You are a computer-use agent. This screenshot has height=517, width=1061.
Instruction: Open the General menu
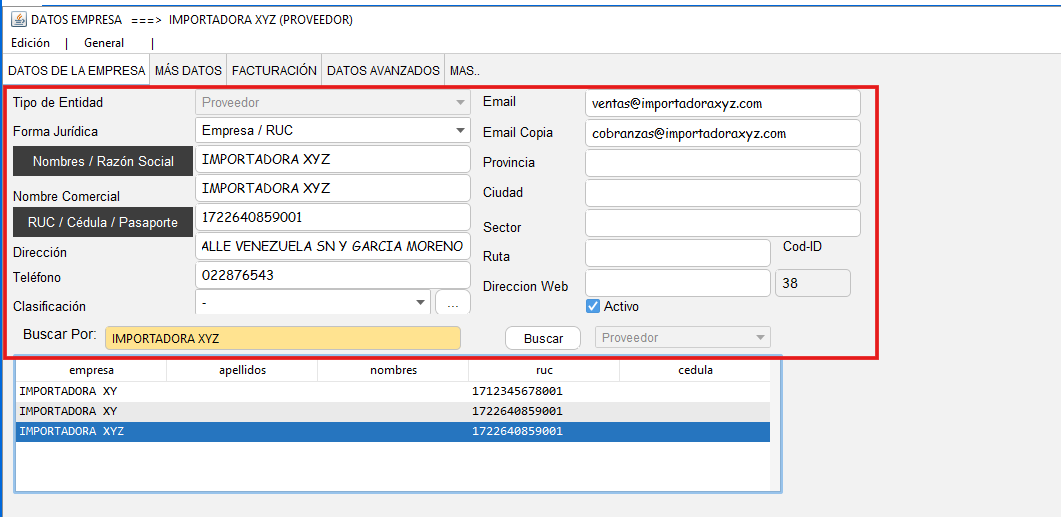[104, 43]
